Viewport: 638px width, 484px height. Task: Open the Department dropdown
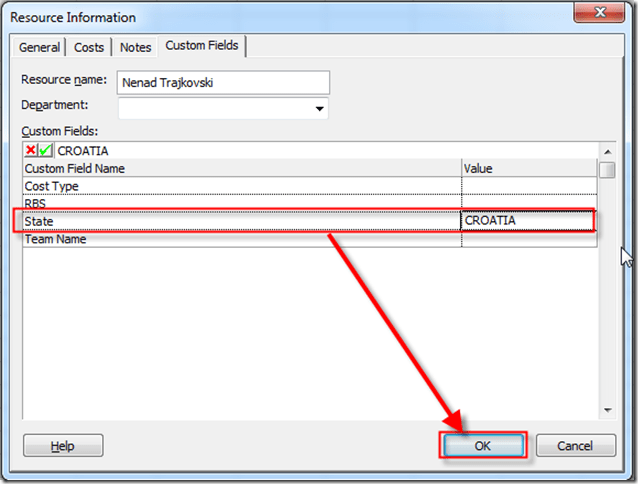click(319, 108)
